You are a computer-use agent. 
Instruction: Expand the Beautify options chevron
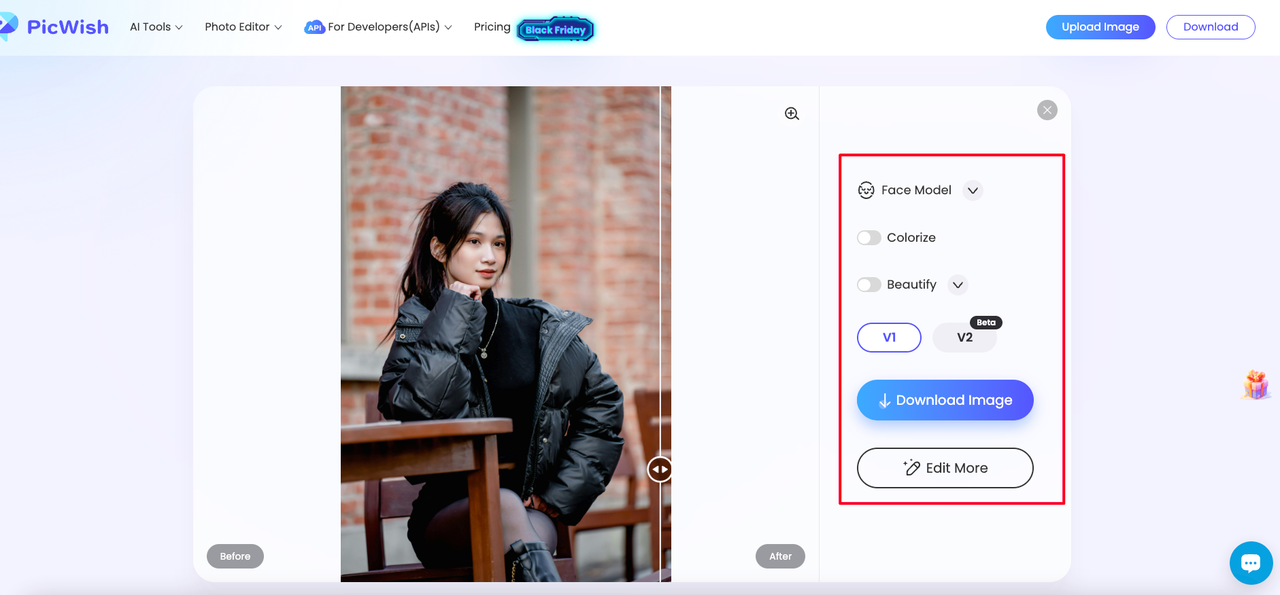958,285
